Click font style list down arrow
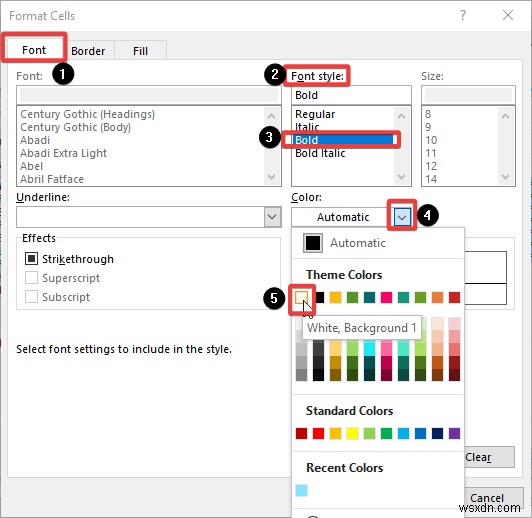Screen dimensions: 532x518 pos(401,177)
